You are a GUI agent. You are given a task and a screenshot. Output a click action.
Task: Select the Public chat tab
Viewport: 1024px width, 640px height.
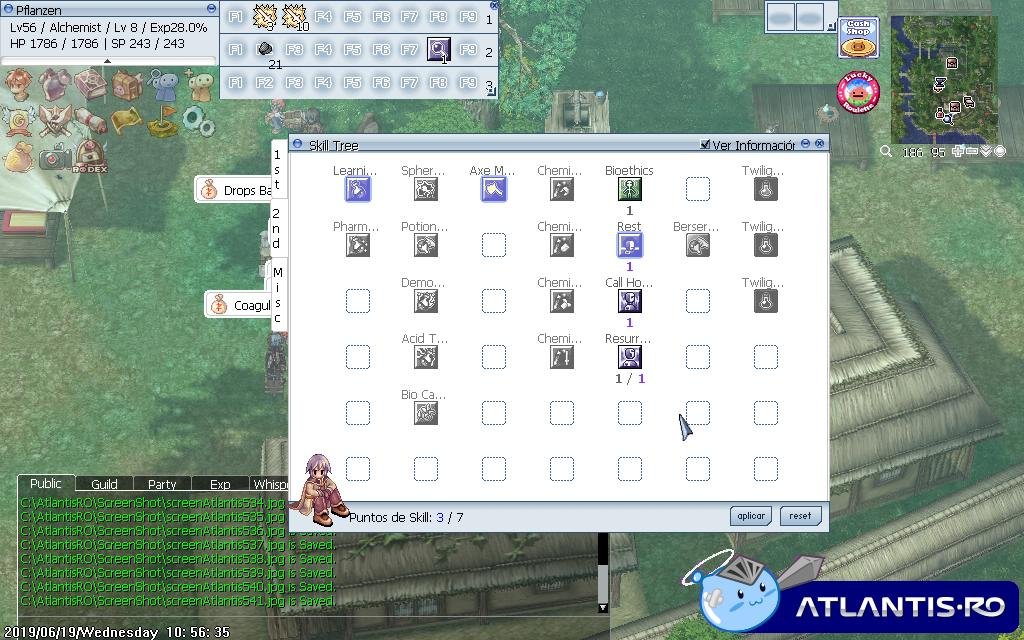point(46,484)
